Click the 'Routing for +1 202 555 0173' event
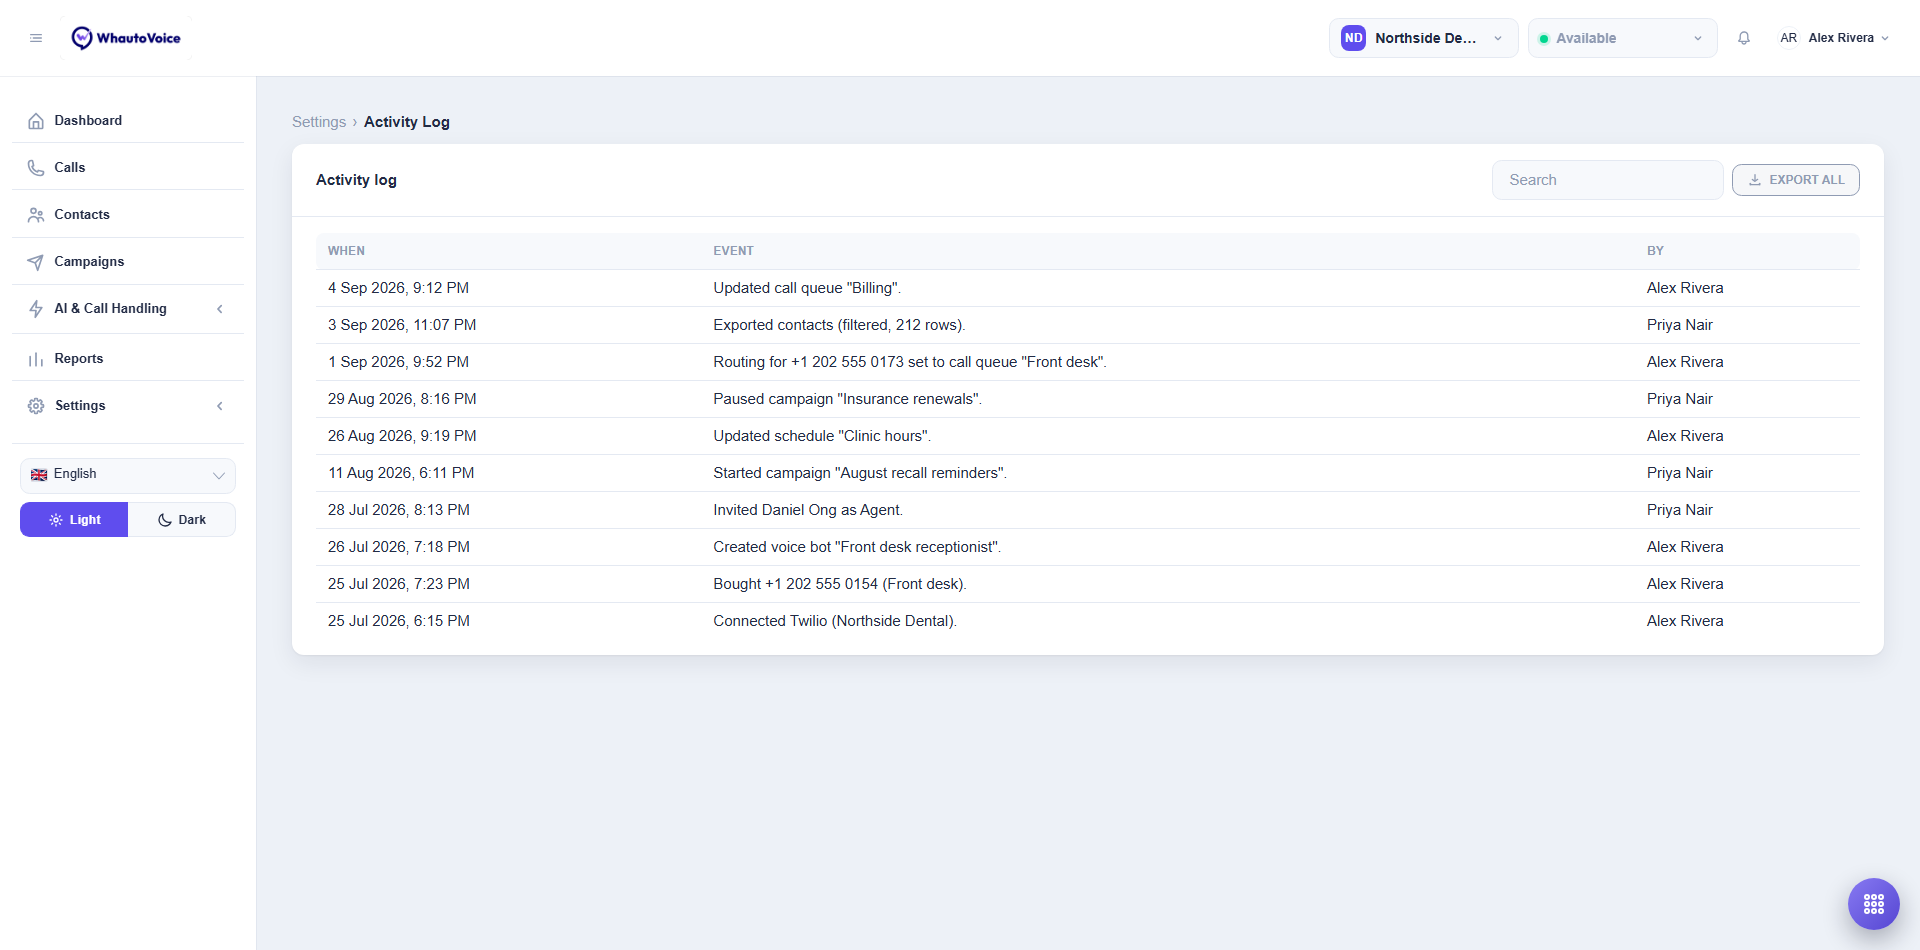 [910, 362]
